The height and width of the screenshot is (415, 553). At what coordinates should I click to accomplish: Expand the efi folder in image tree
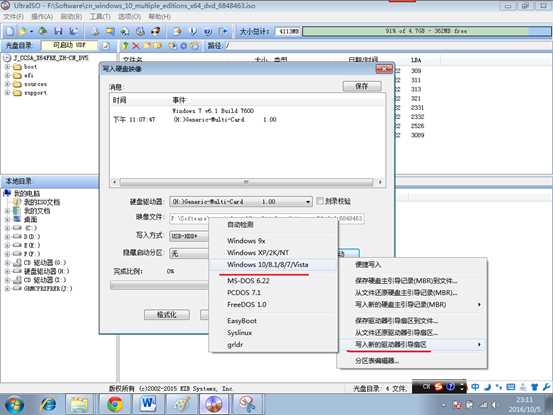click(x=7, y=75)
